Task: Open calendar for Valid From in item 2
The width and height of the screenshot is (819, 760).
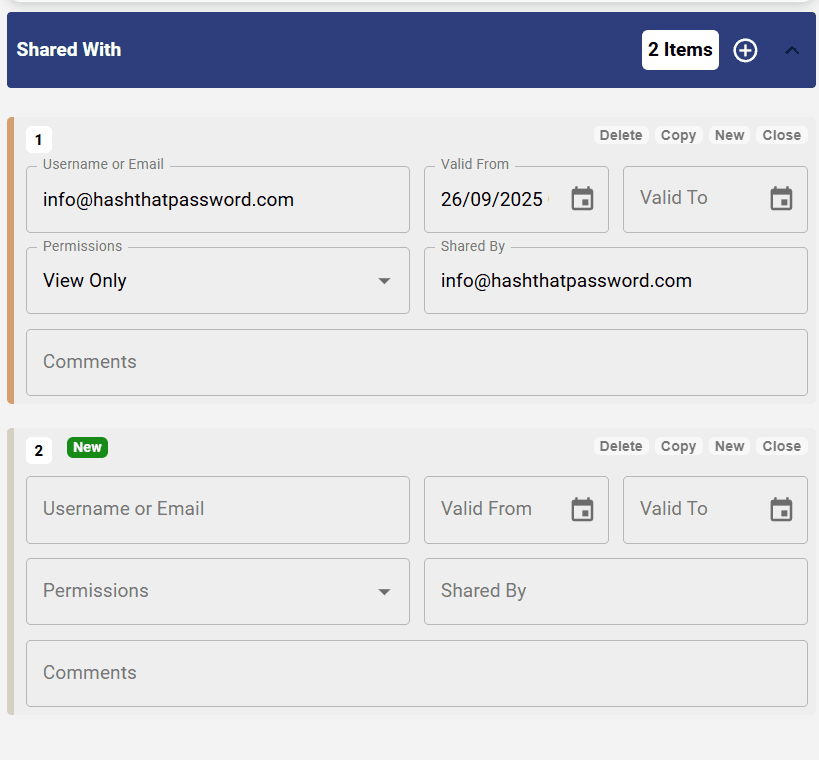Action: pyautogui.click(x=582, y=510)
